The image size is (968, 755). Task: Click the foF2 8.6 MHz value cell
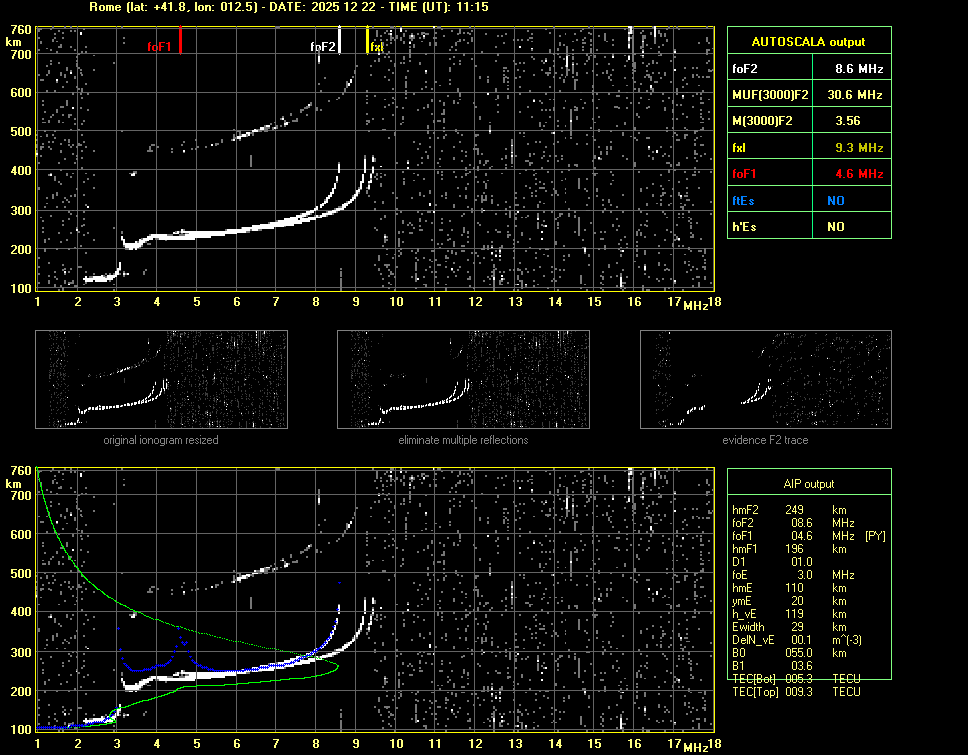click(859, 68)
